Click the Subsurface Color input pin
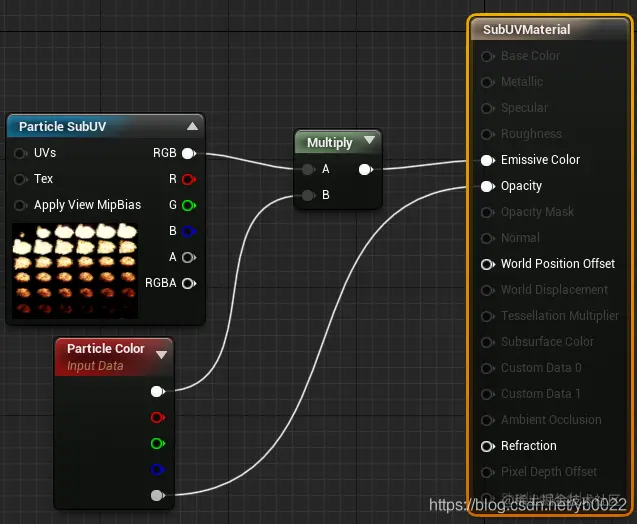The height and width of the screenshot is (524, 637). 488,342
